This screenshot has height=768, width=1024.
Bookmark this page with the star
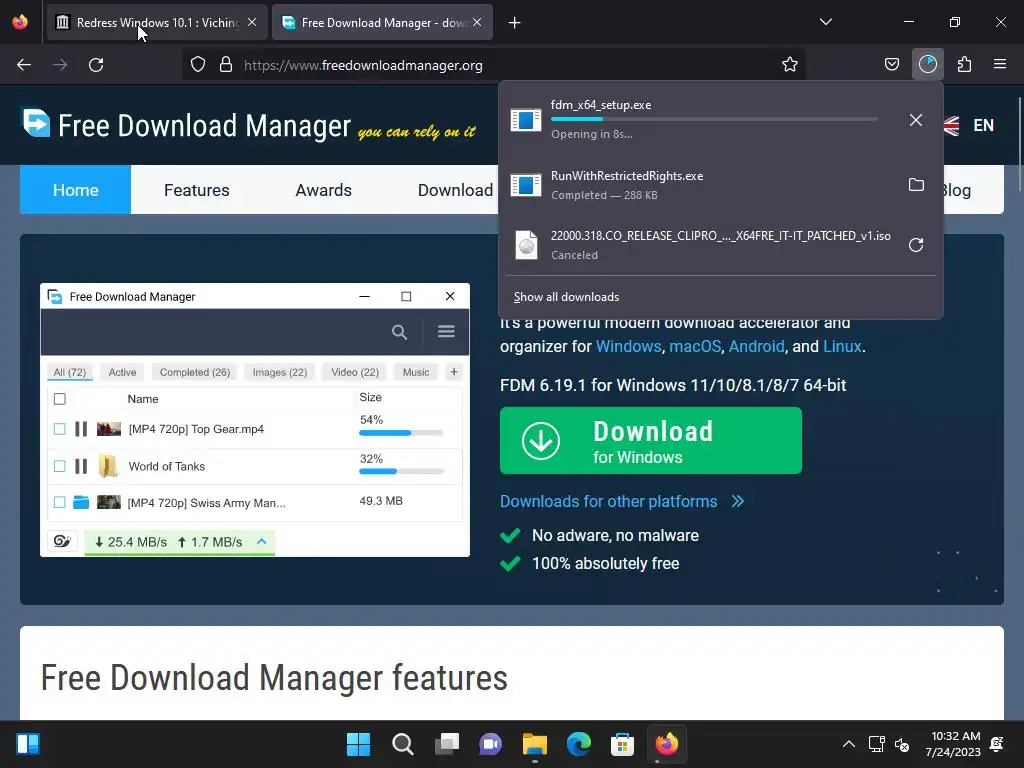[x=790, y=65]
